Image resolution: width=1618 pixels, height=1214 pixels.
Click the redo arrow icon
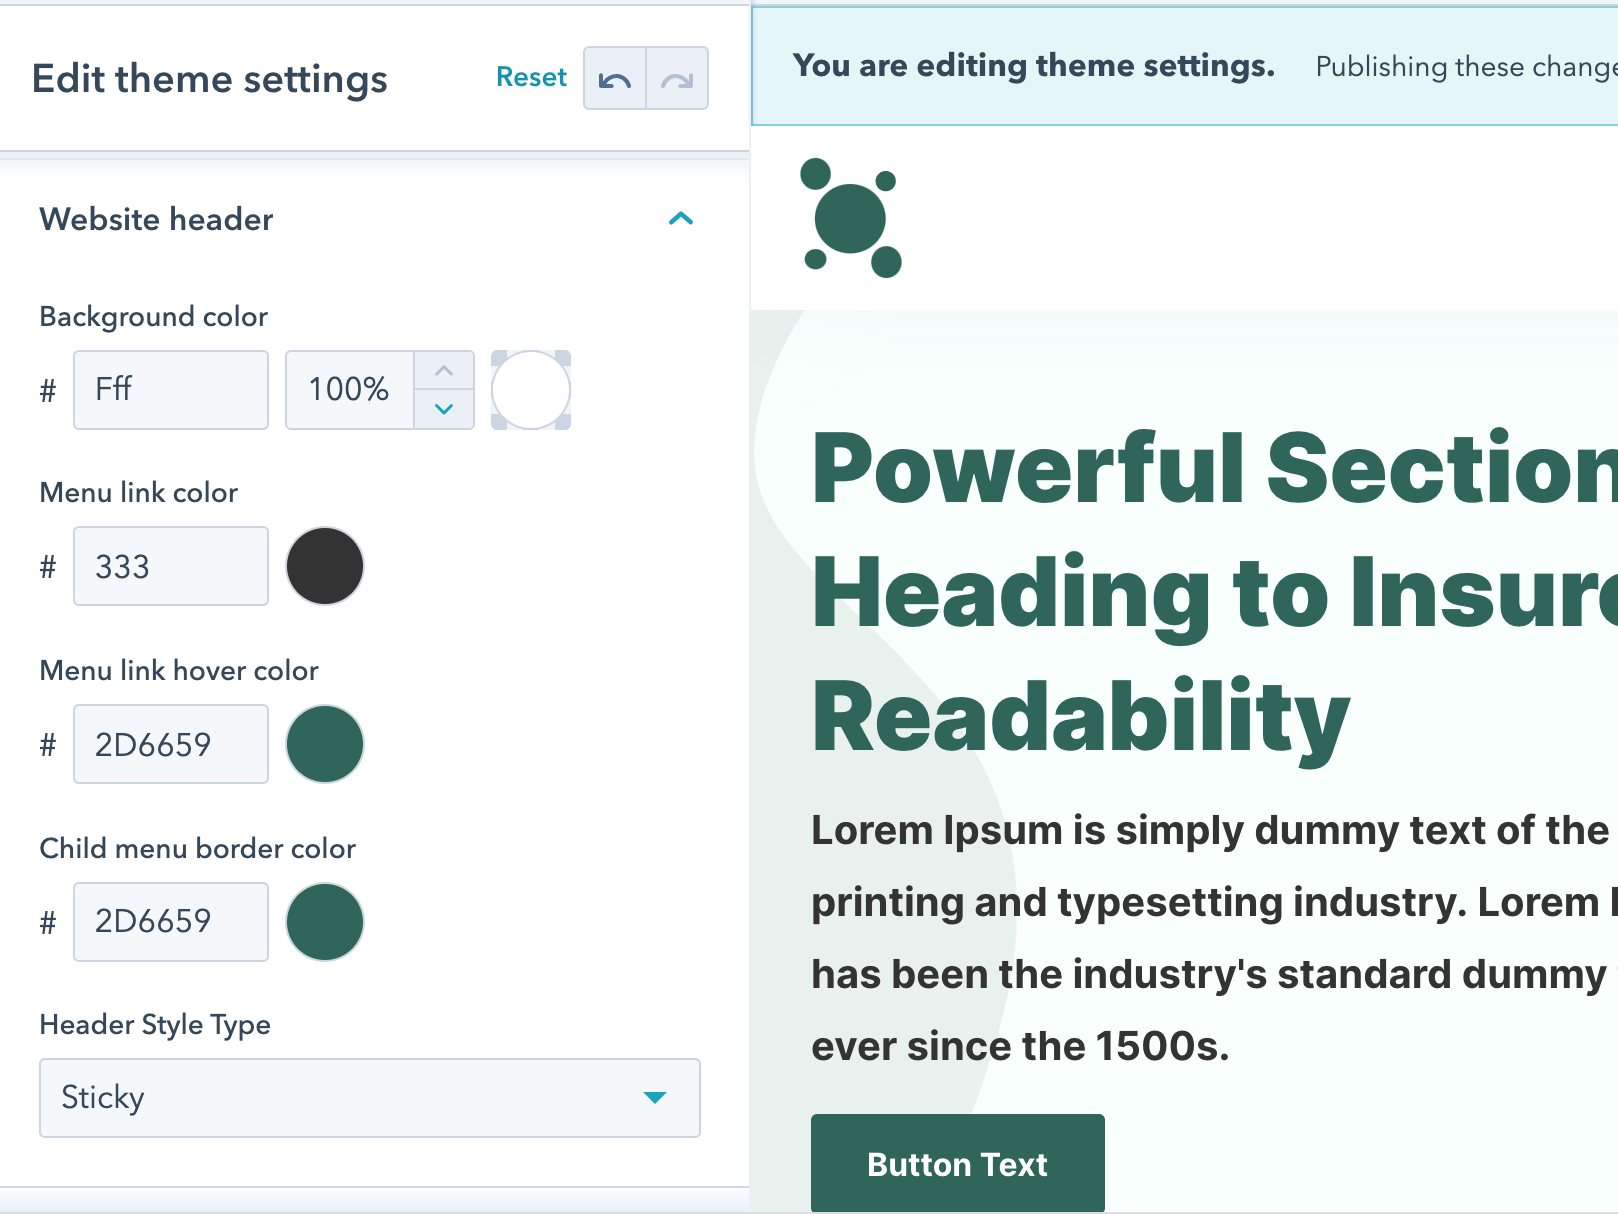[677, 79]
